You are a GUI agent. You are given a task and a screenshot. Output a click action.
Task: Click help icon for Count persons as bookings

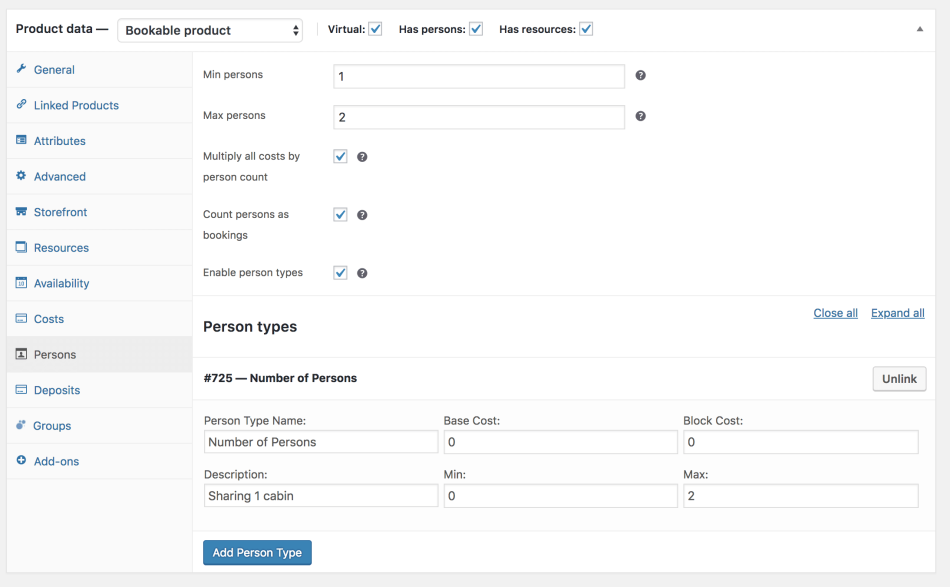tap(362, 215)
